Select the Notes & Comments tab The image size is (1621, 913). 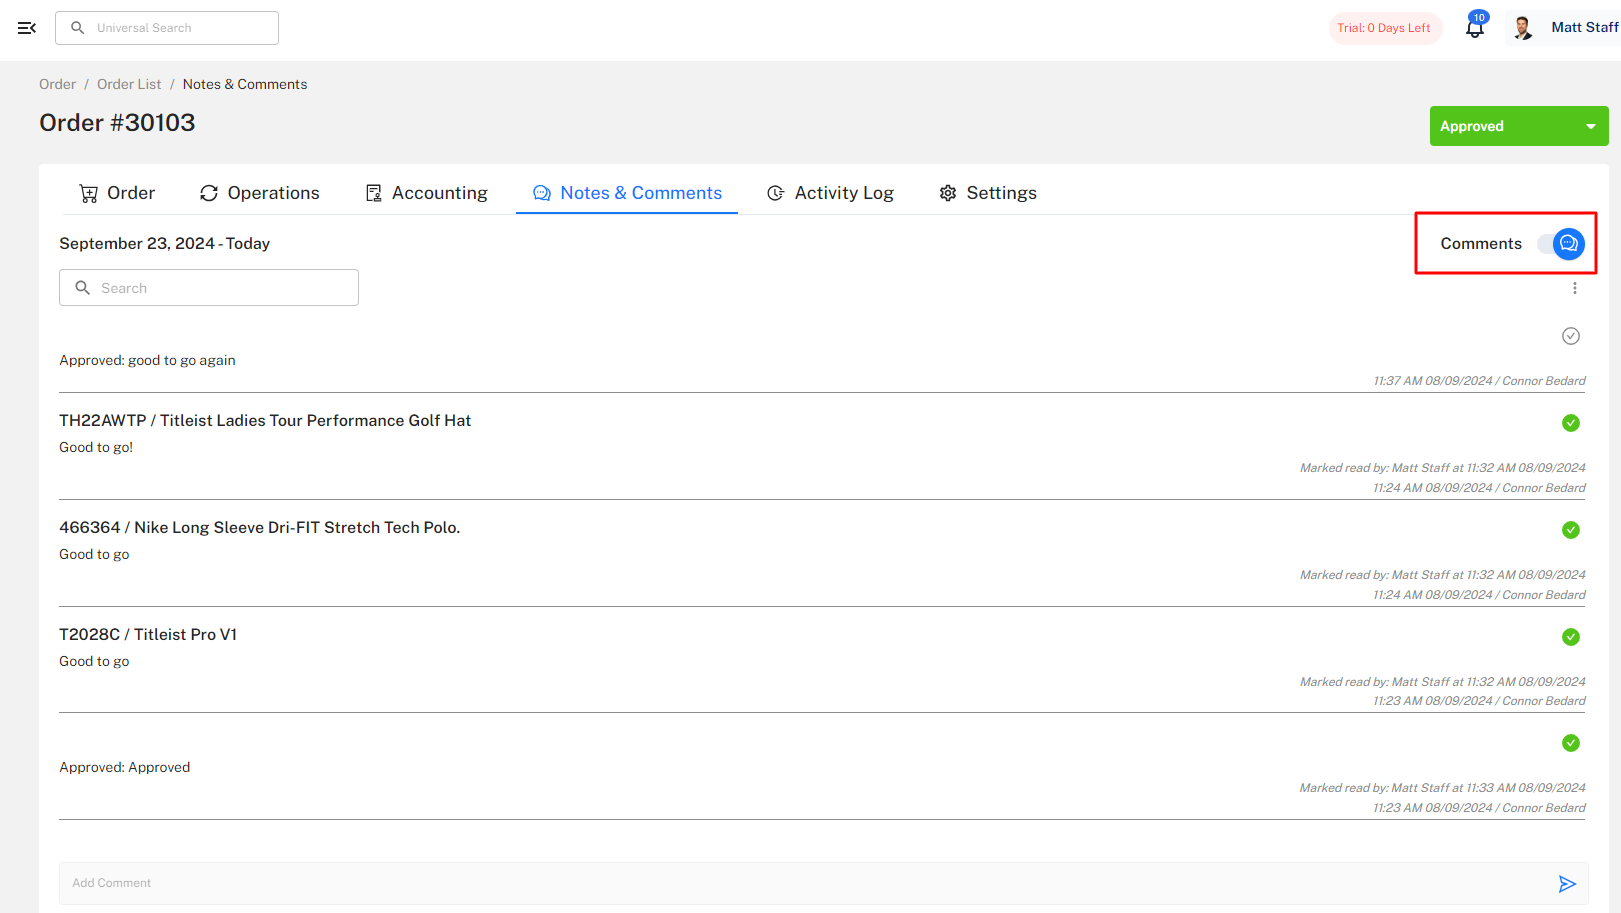click(627, 193)
